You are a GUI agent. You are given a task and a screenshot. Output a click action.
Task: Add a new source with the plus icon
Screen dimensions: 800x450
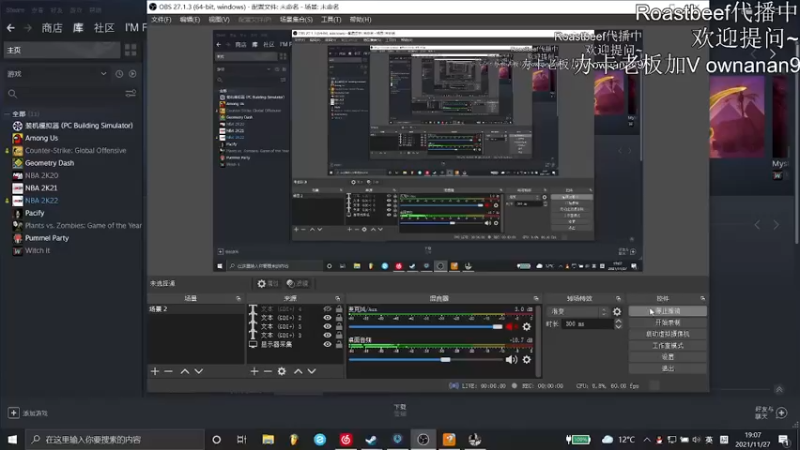pos(254,371)
